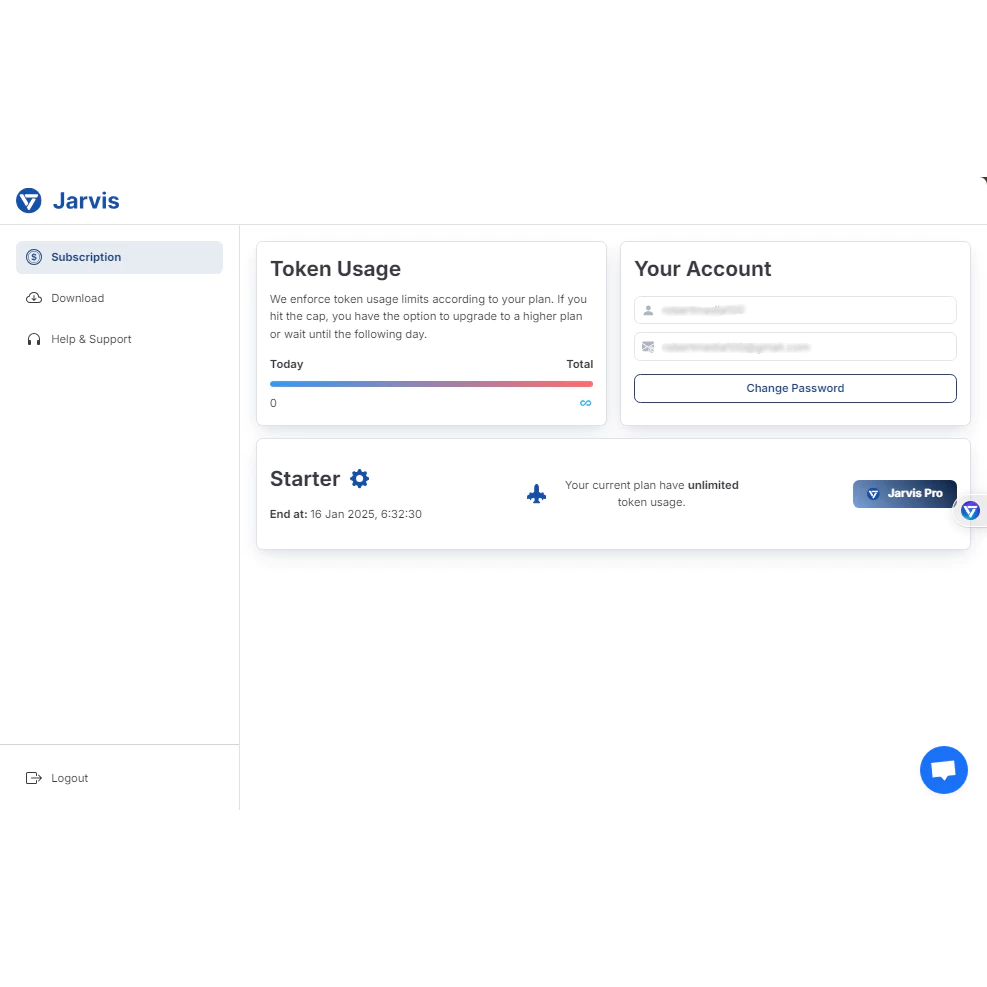Image resolution: width=987 pixels, height=987 pixels.
Task: Click the Starter plan gear icon
Action: pos(360,479)
